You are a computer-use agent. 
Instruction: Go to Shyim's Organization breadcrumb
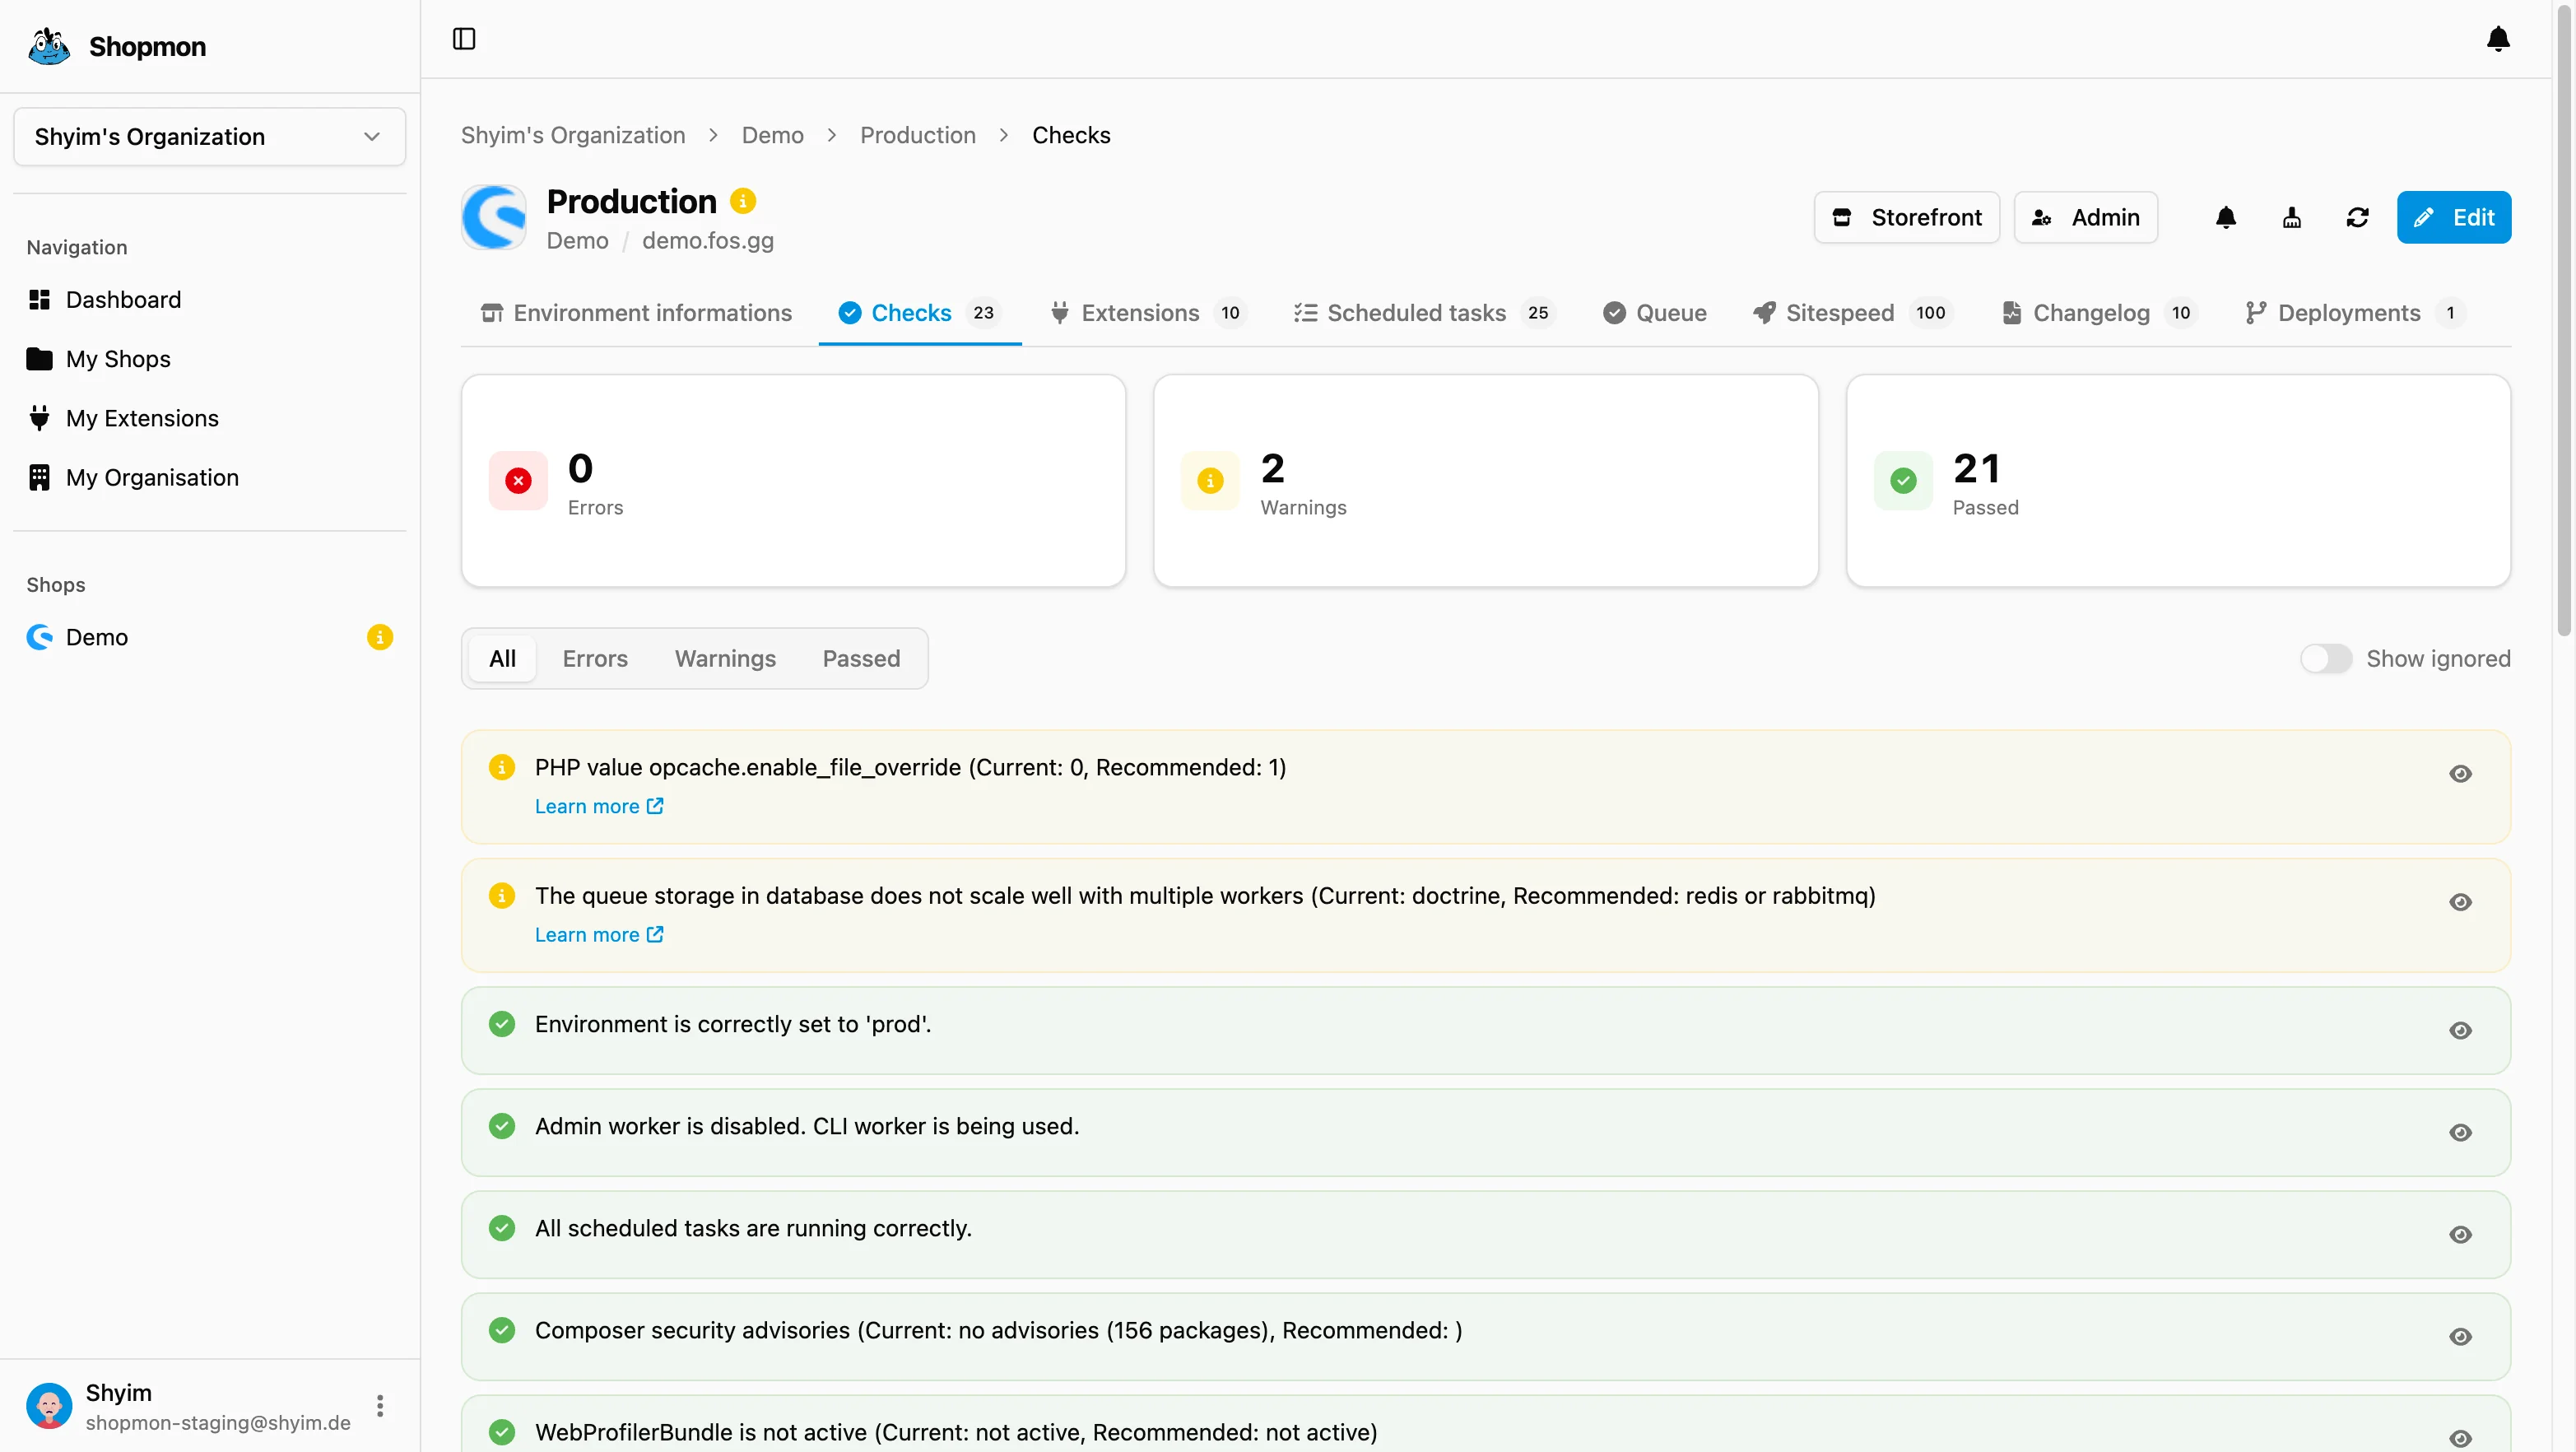tap(573, 135)
